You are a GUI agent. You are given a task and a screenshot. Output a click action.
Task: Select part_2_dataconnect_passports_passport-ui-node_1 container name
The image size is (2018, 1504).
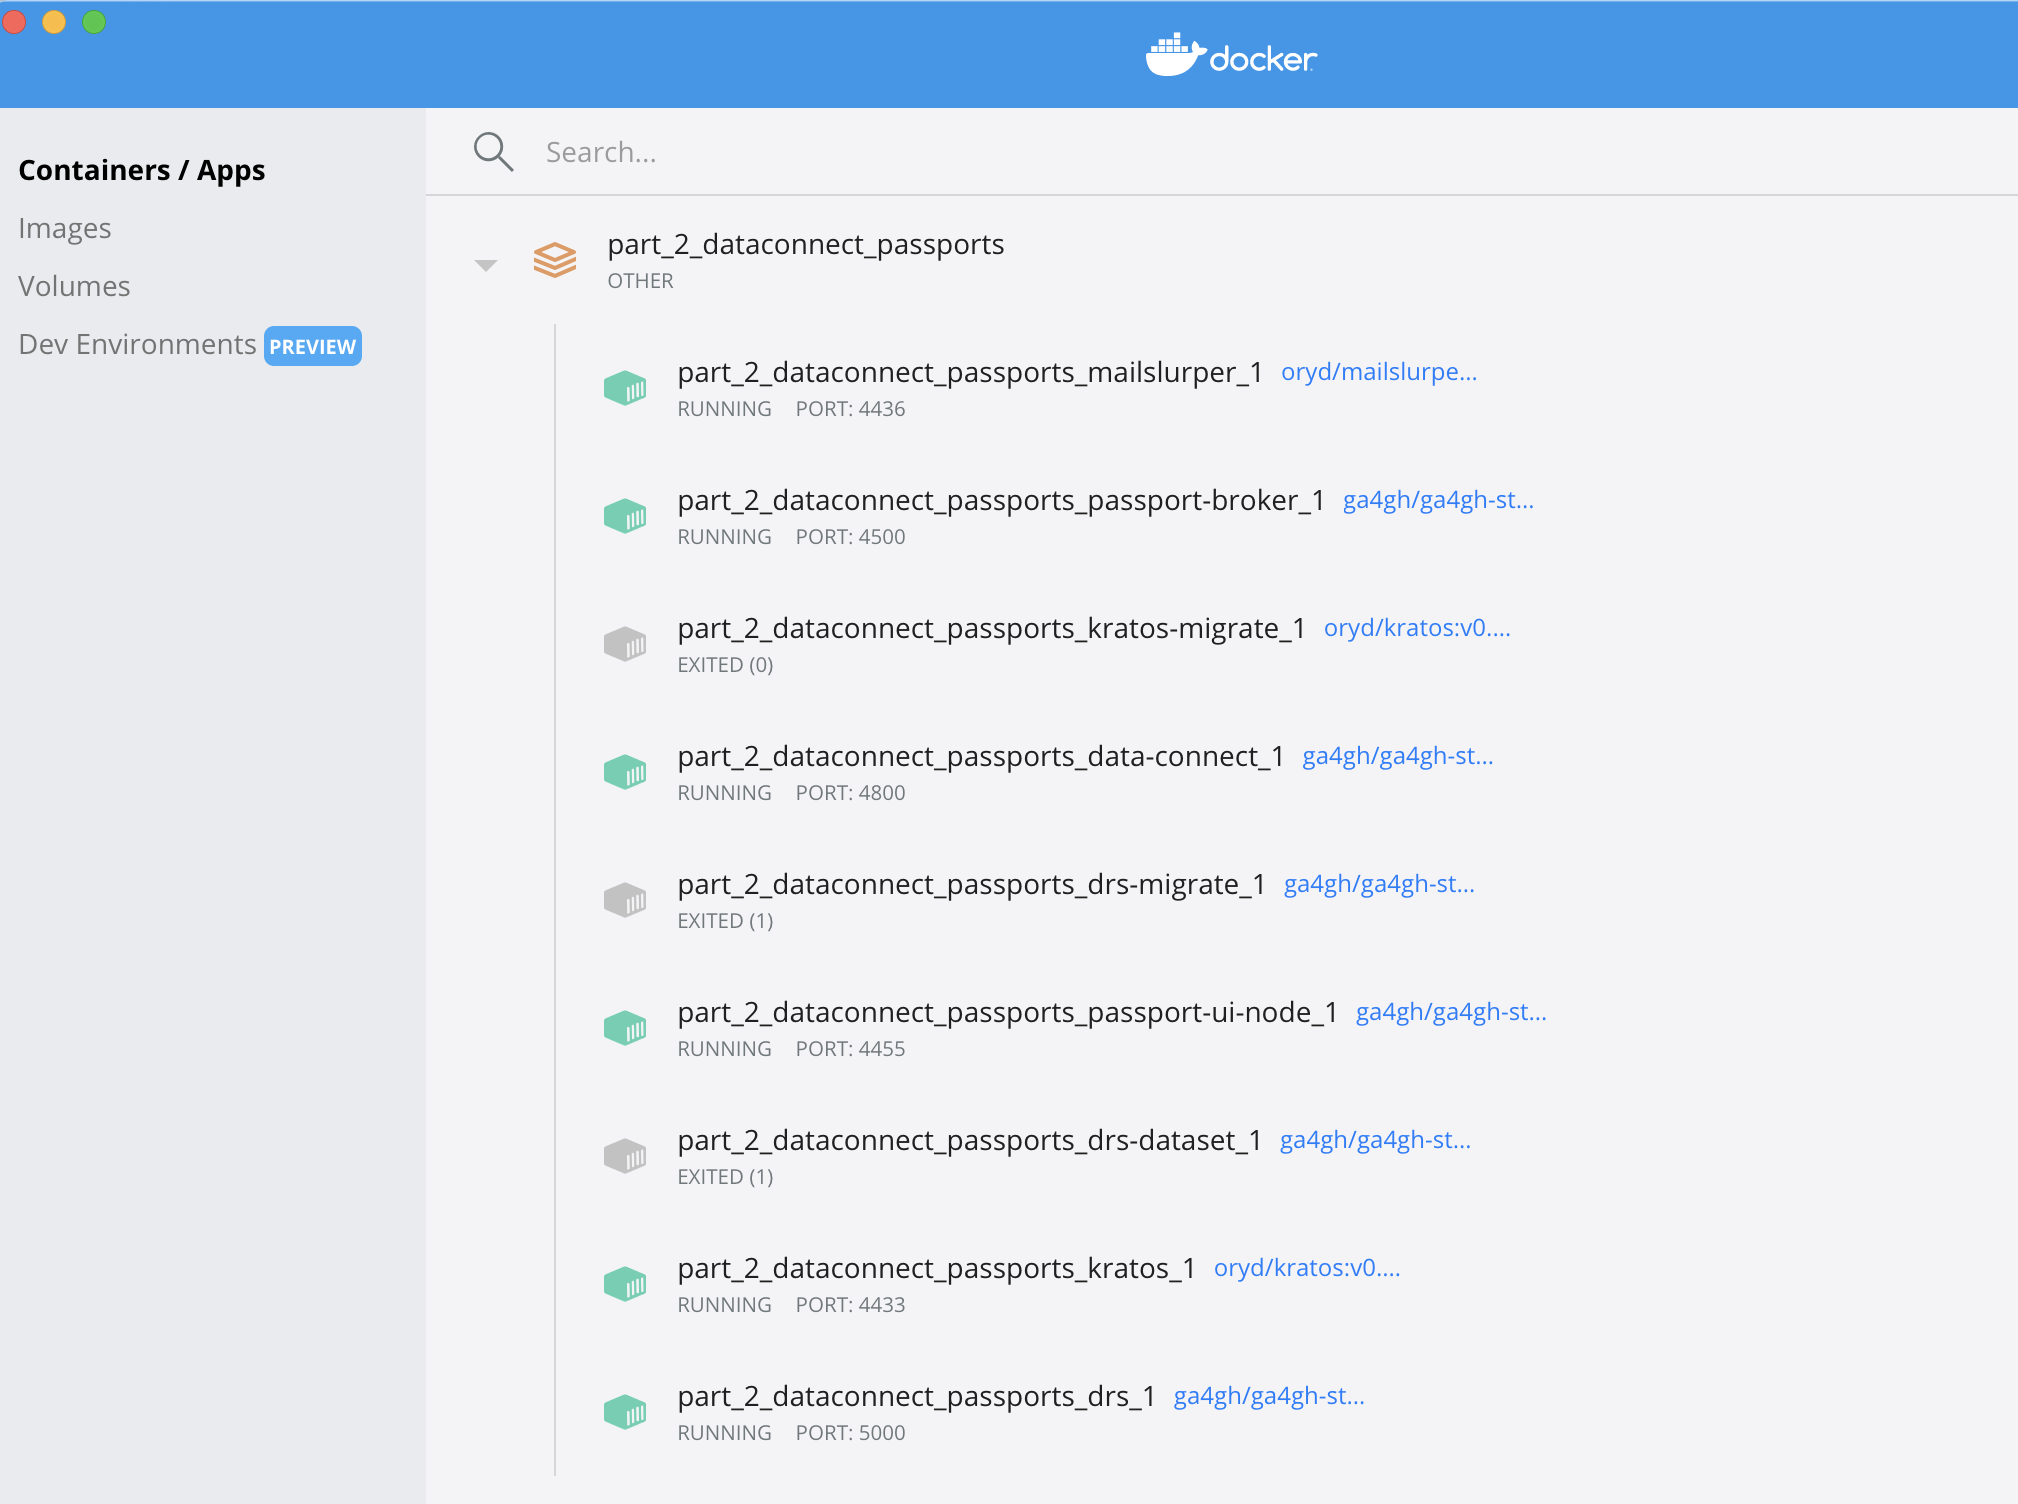point(1008,1012)
